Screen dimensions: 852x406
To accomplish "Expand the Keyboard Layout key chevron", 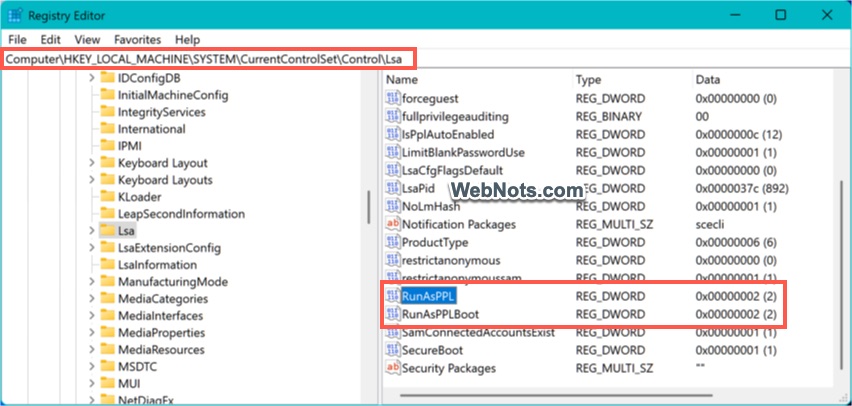I will [x=91, y=163].
